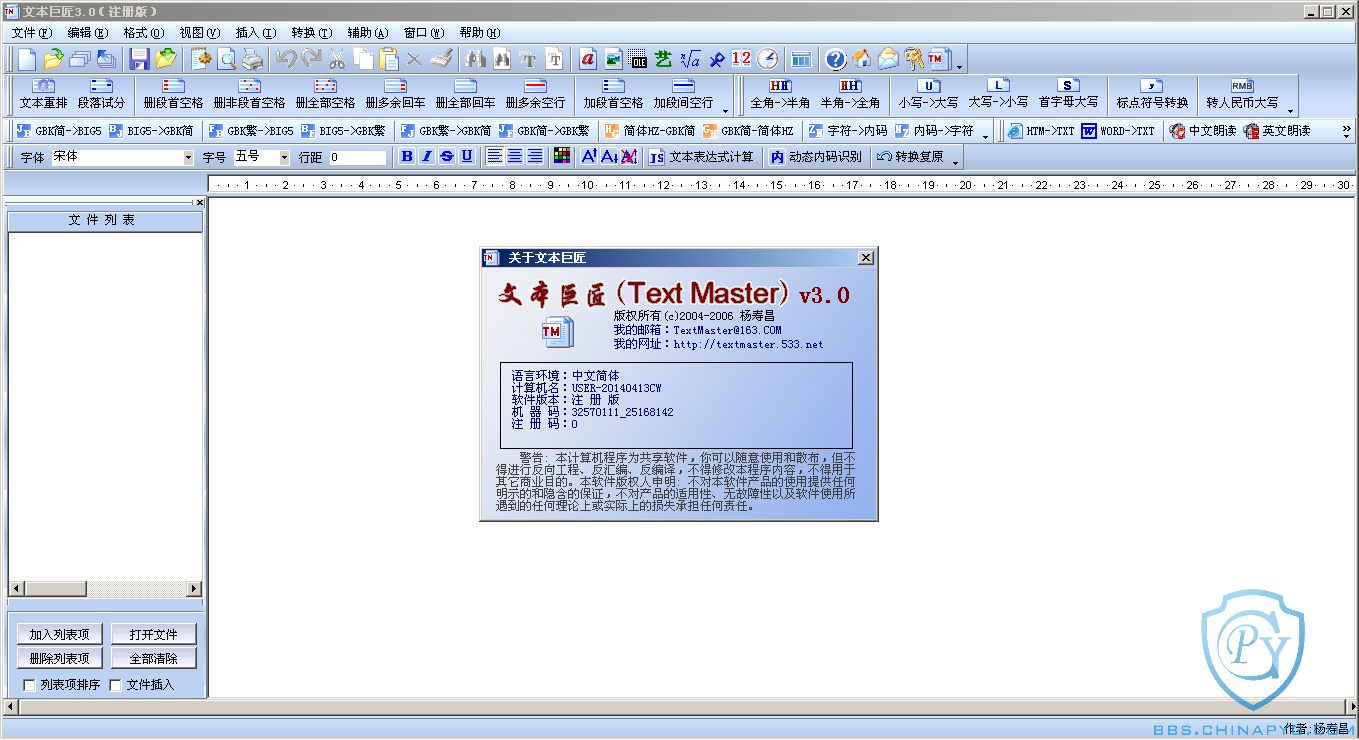Open the 转换 menu
The height and width of the screenshot is (740, 1359).
[x=311, y=33]
